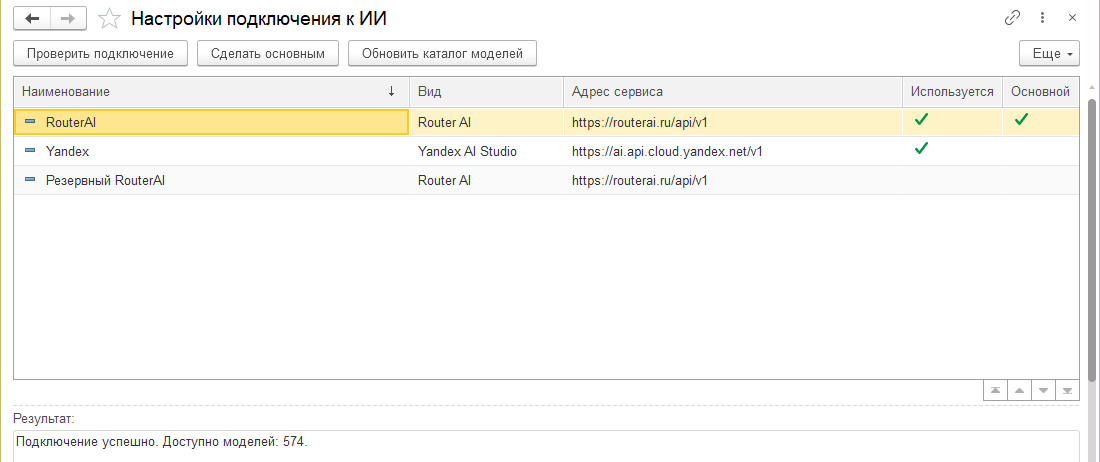Select the Резервный RouterAI name cell
This screenshot has height=462, width=1100.
(212, 180)
